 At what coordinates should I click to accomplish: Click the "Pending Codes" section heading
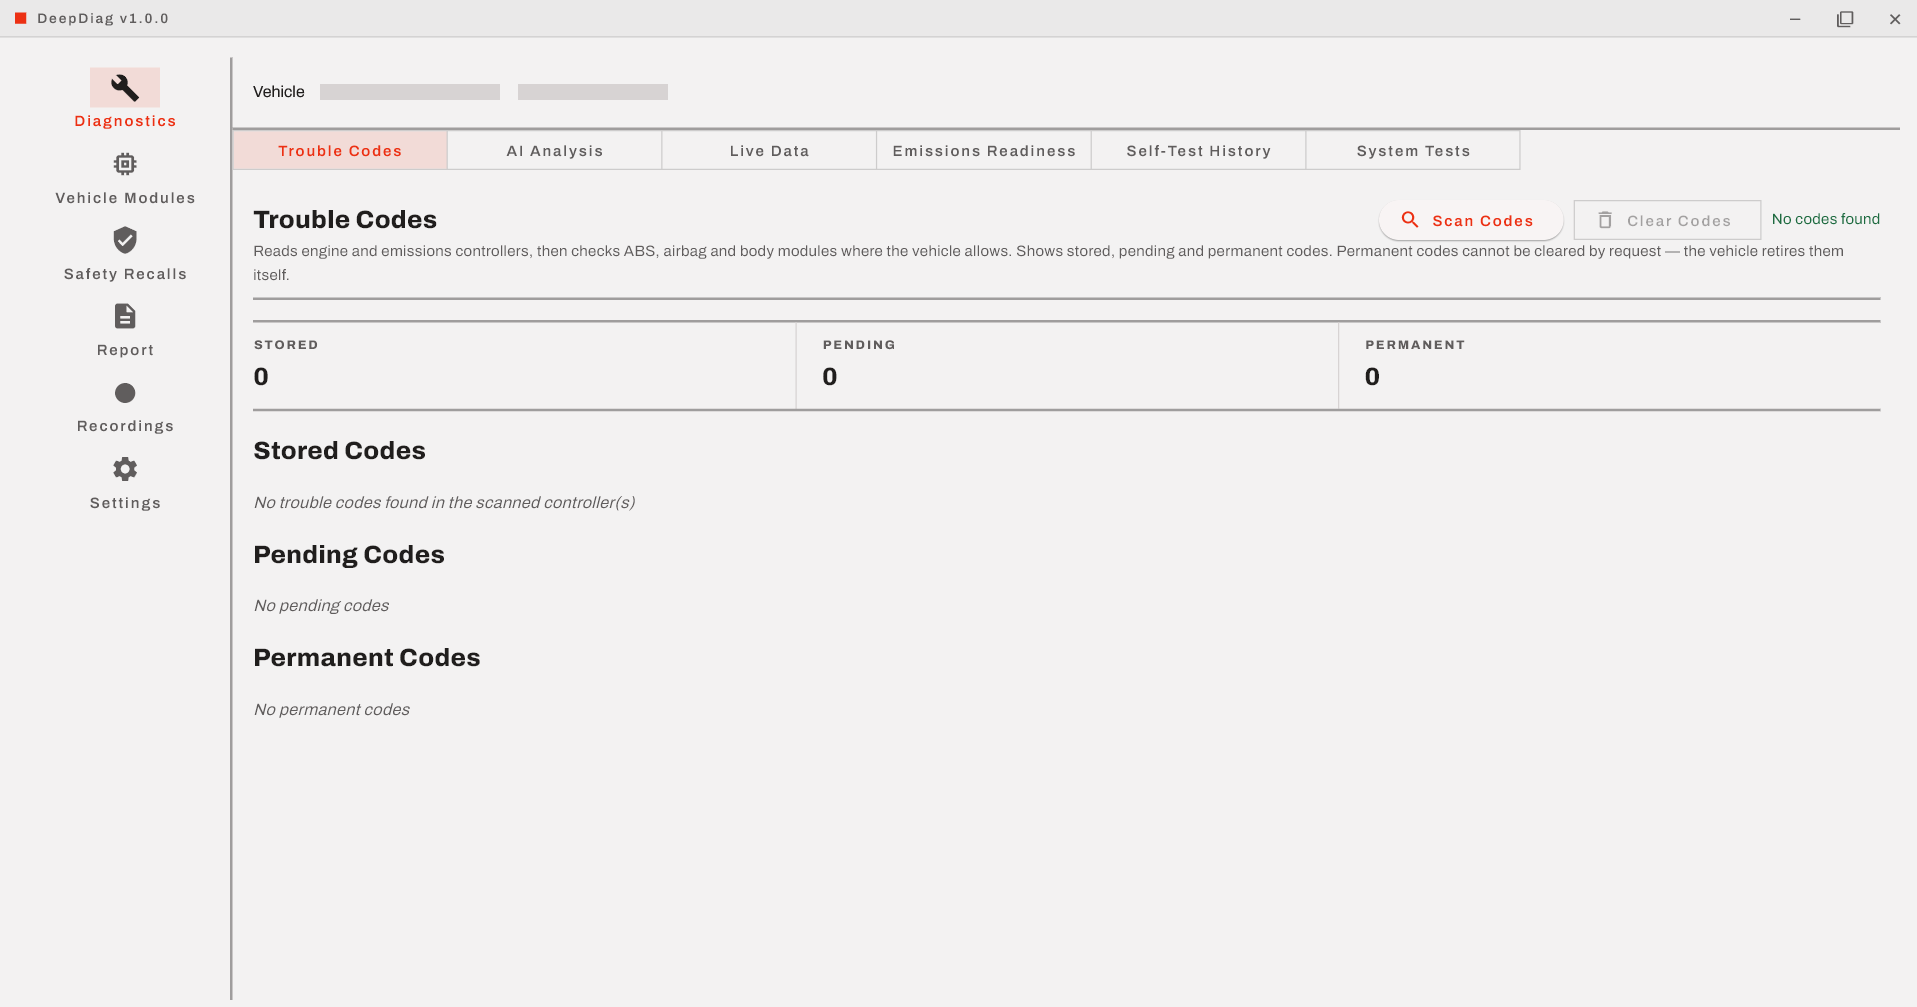point(349,554)
